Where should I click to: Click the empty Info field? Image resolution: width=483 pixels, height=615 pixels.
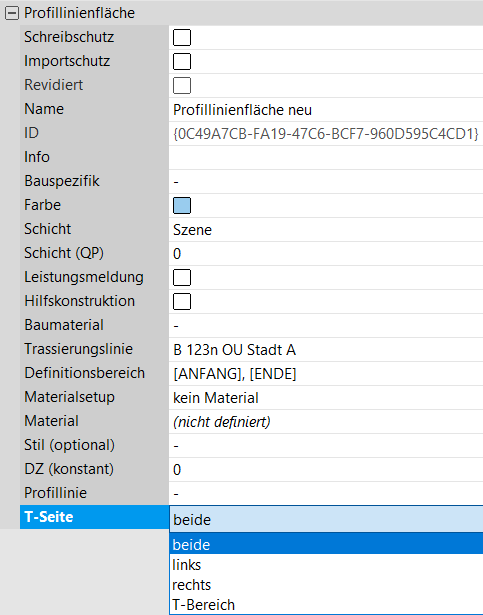click(x=326, y=158)
